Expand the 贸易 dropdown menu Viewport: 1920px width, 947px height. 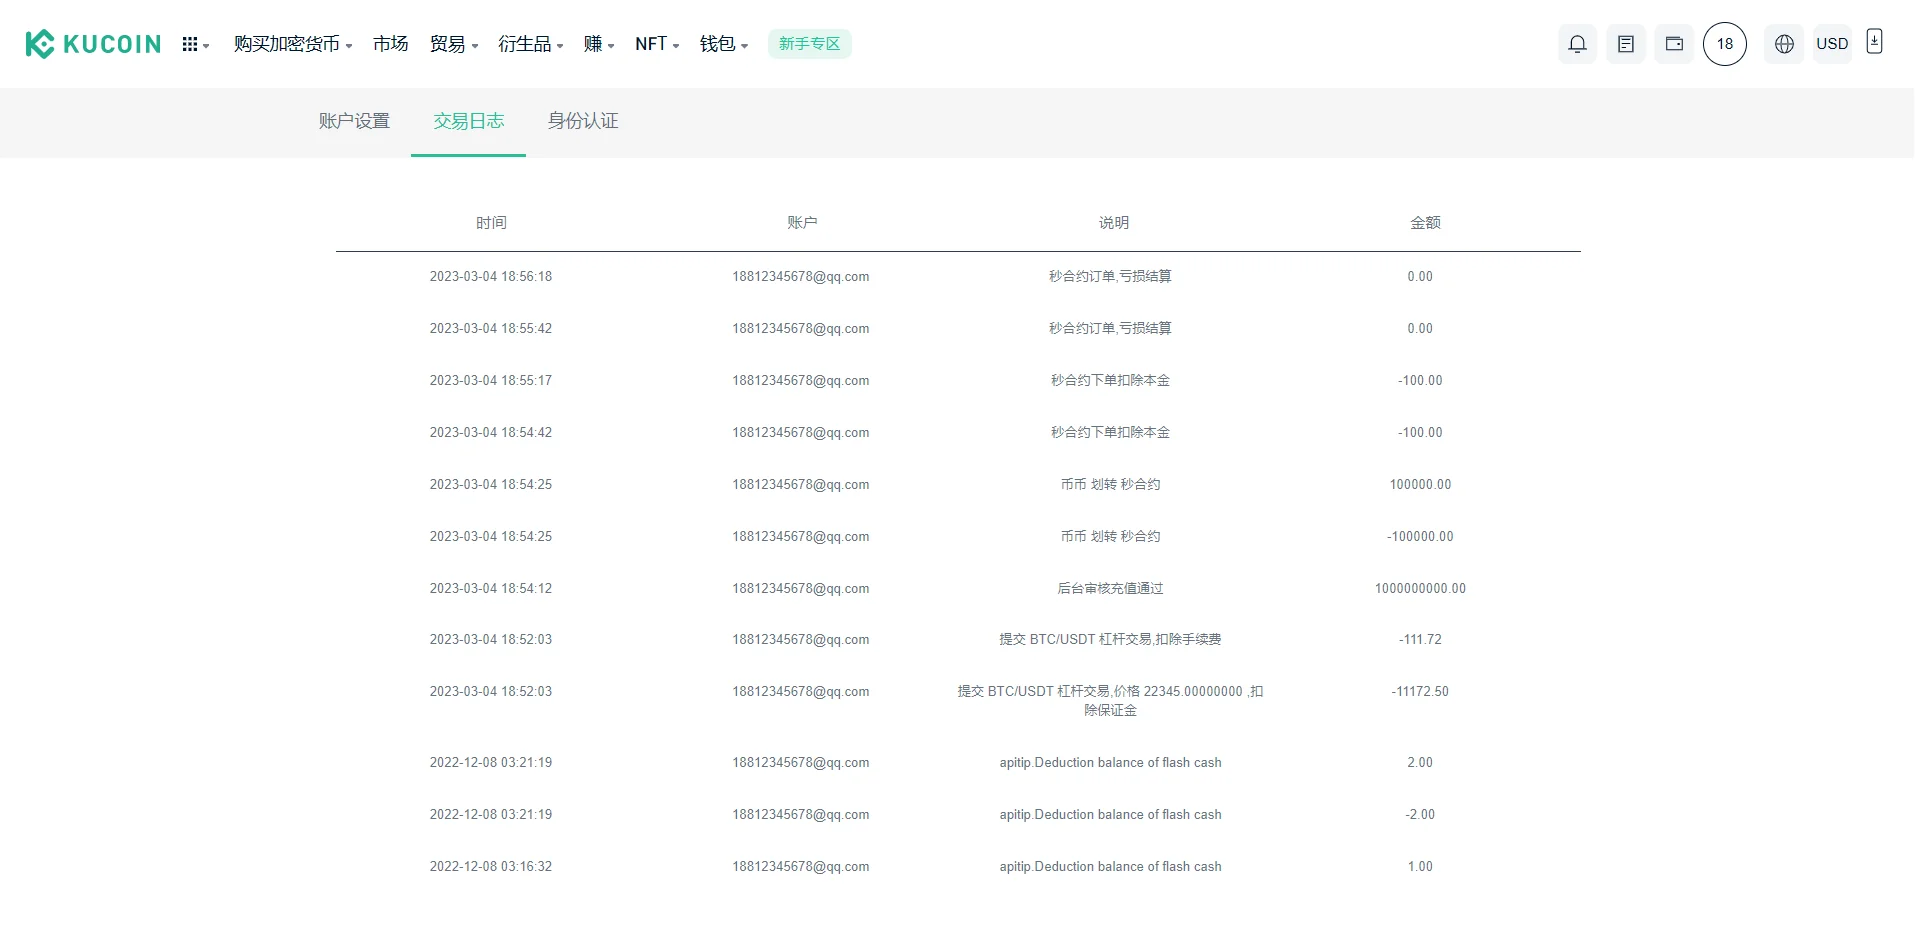tap(453, 44)
